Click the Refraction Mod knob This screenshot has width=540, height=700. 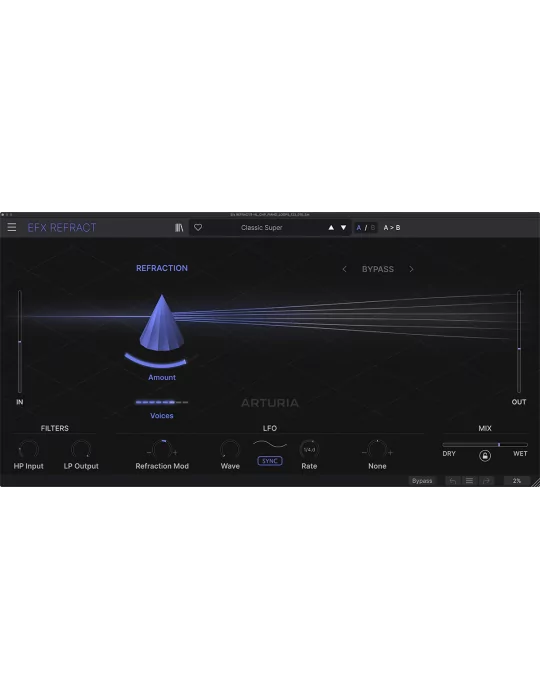(162, 450)
